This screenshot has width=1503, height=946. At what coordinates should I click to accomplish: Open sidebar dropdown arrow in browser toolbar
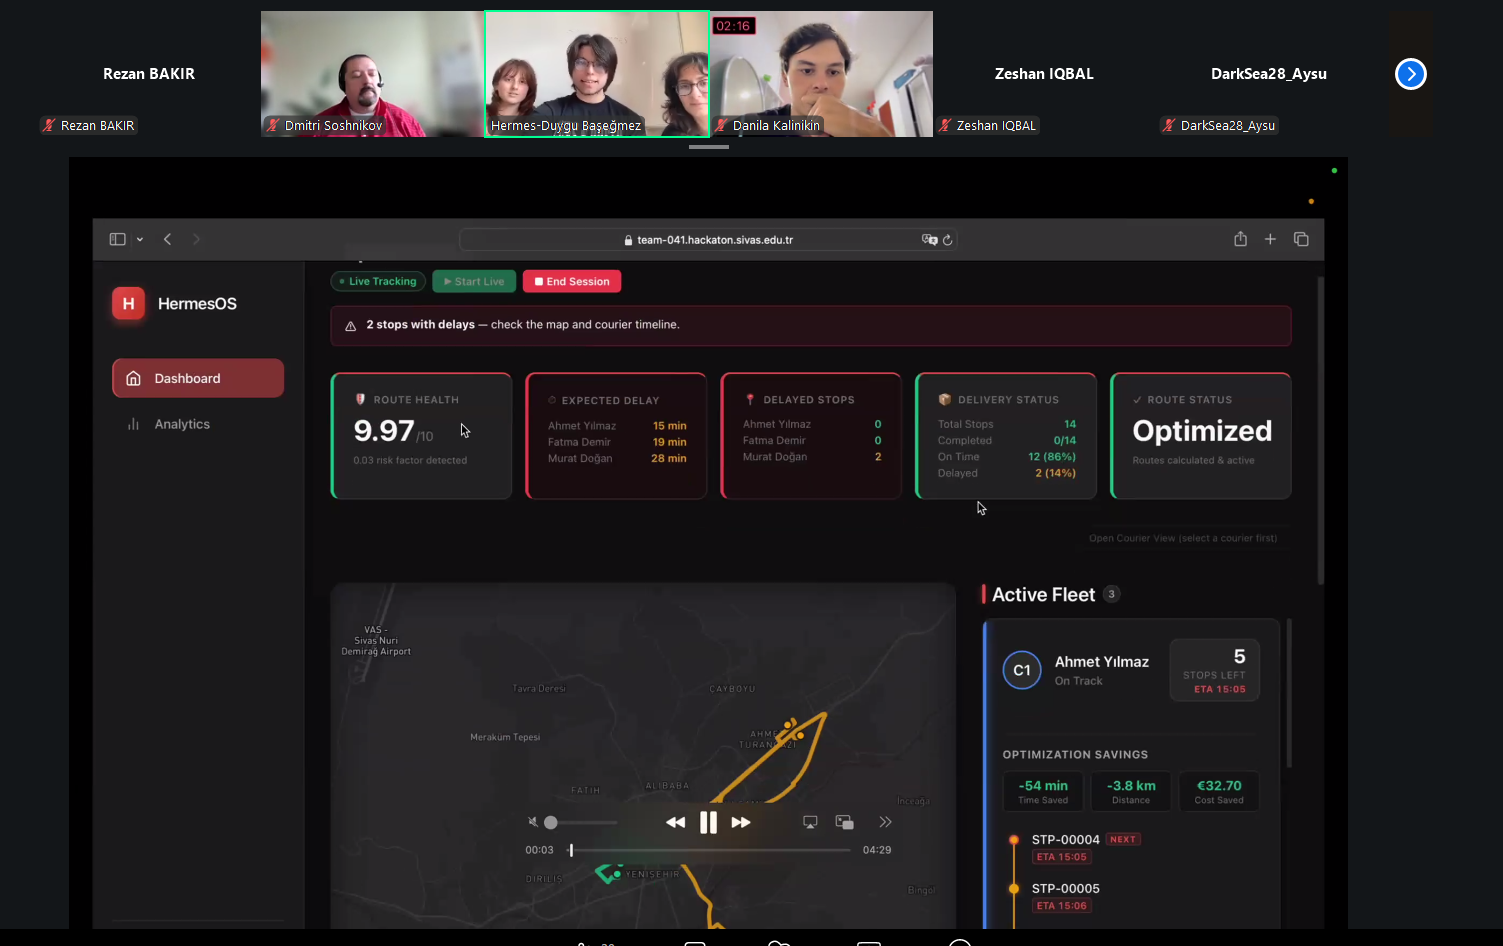[140, 239]
